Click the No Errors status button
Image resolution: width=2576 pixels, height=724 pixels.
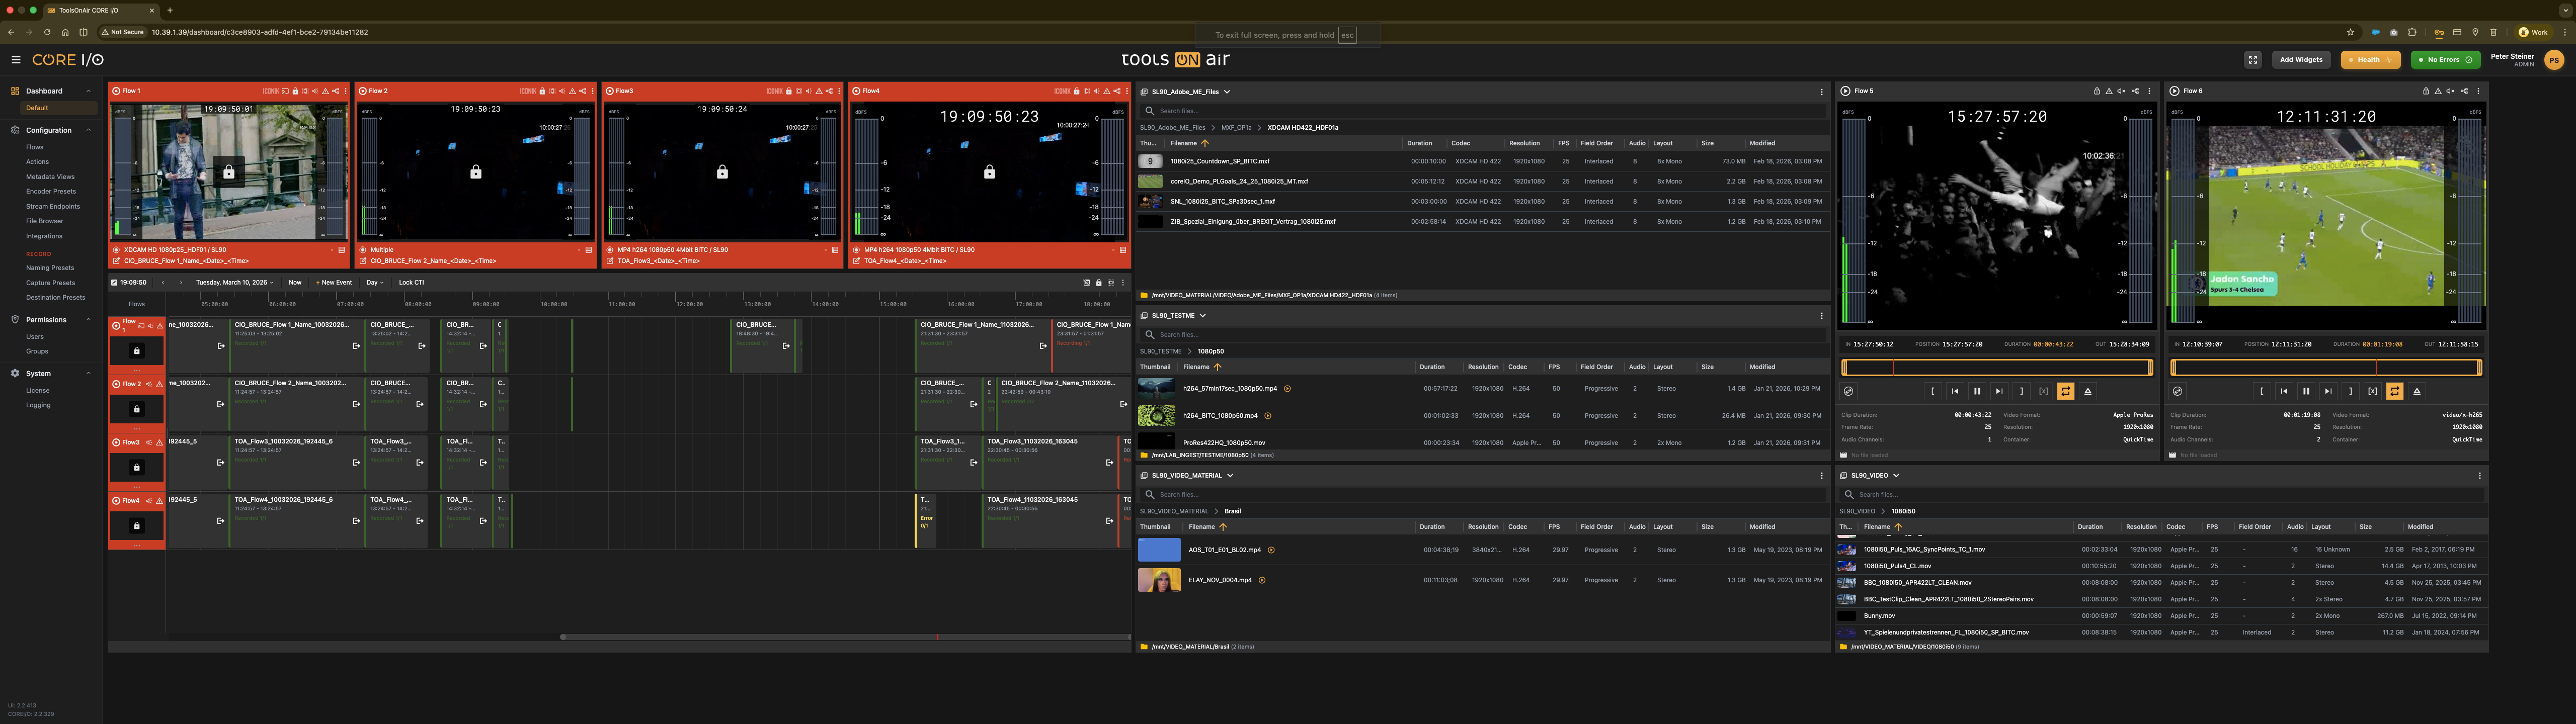pos(2445,60)
